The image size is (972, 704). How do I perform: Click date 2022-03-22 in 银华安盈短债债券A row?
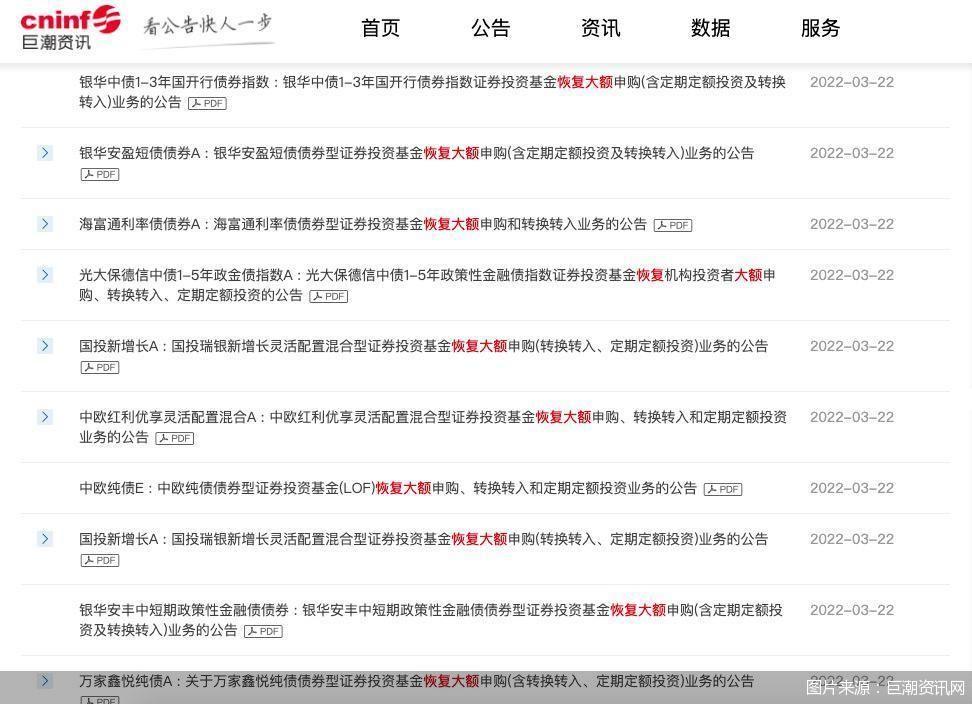click(852, 153)
